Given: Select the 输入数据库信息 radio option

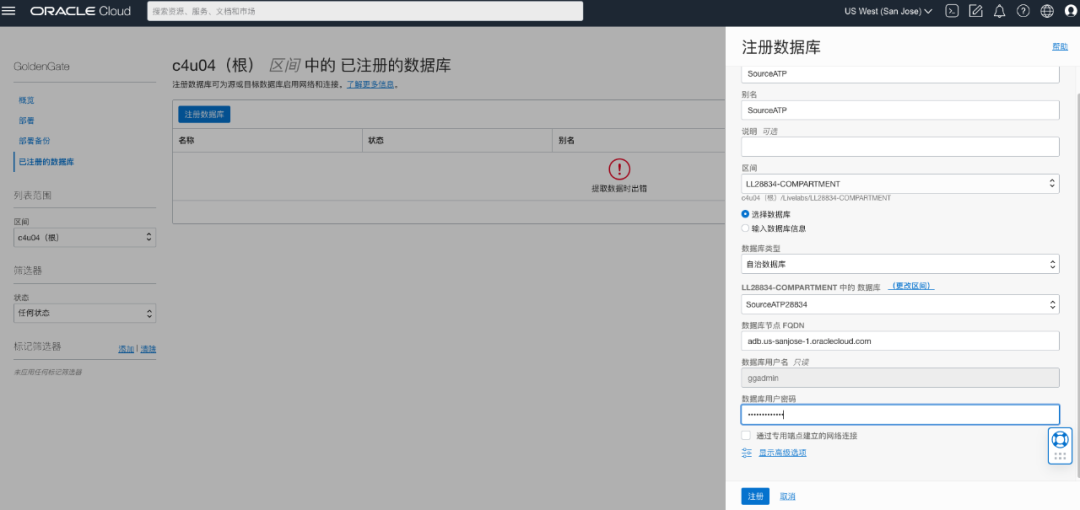Looking at the screenshot, I should pos(745,228).
